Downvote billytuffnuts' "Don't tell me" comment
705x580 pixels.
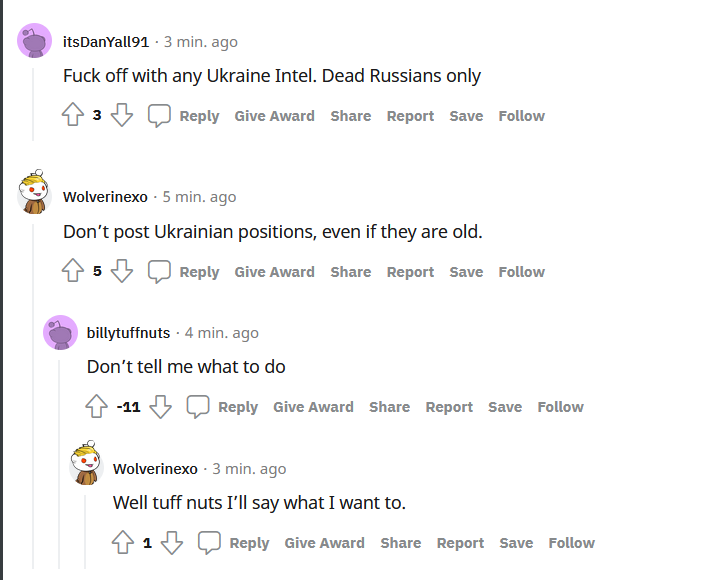click(161, 407)
